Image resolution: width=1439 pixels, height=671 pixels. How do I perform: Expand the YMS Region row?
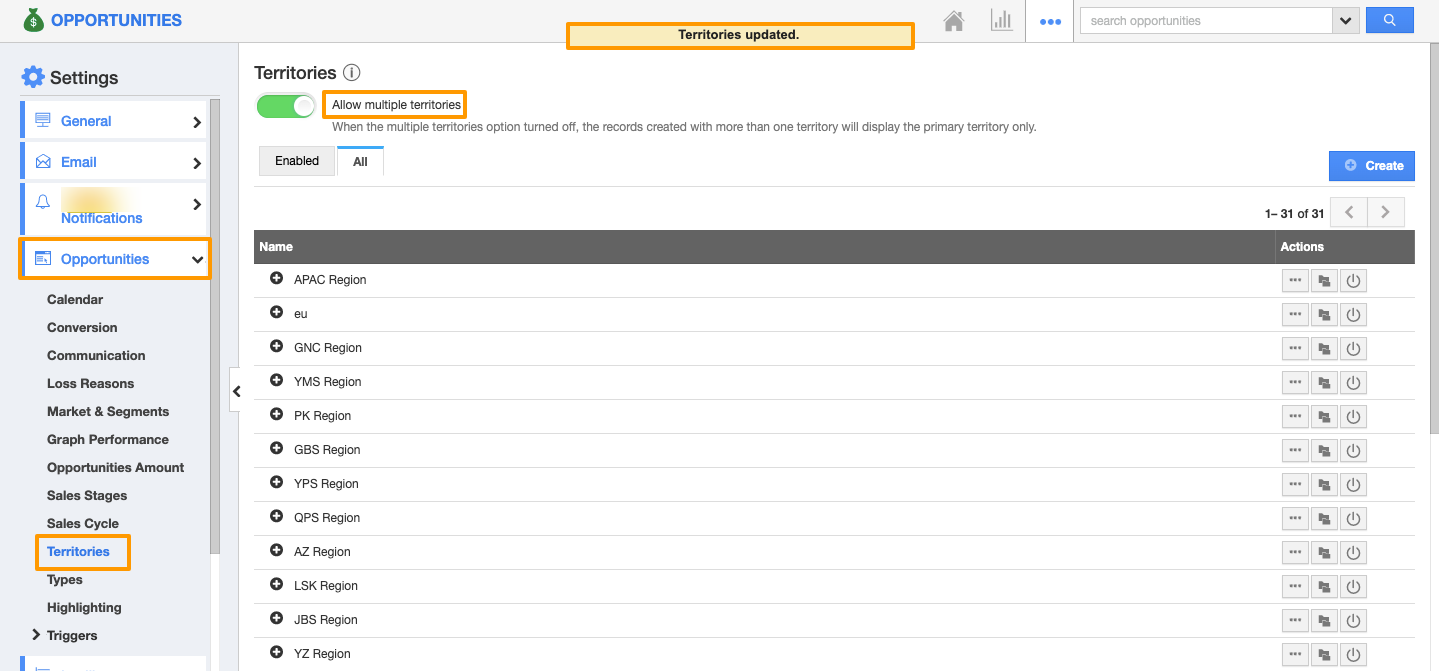click(277, 381)
